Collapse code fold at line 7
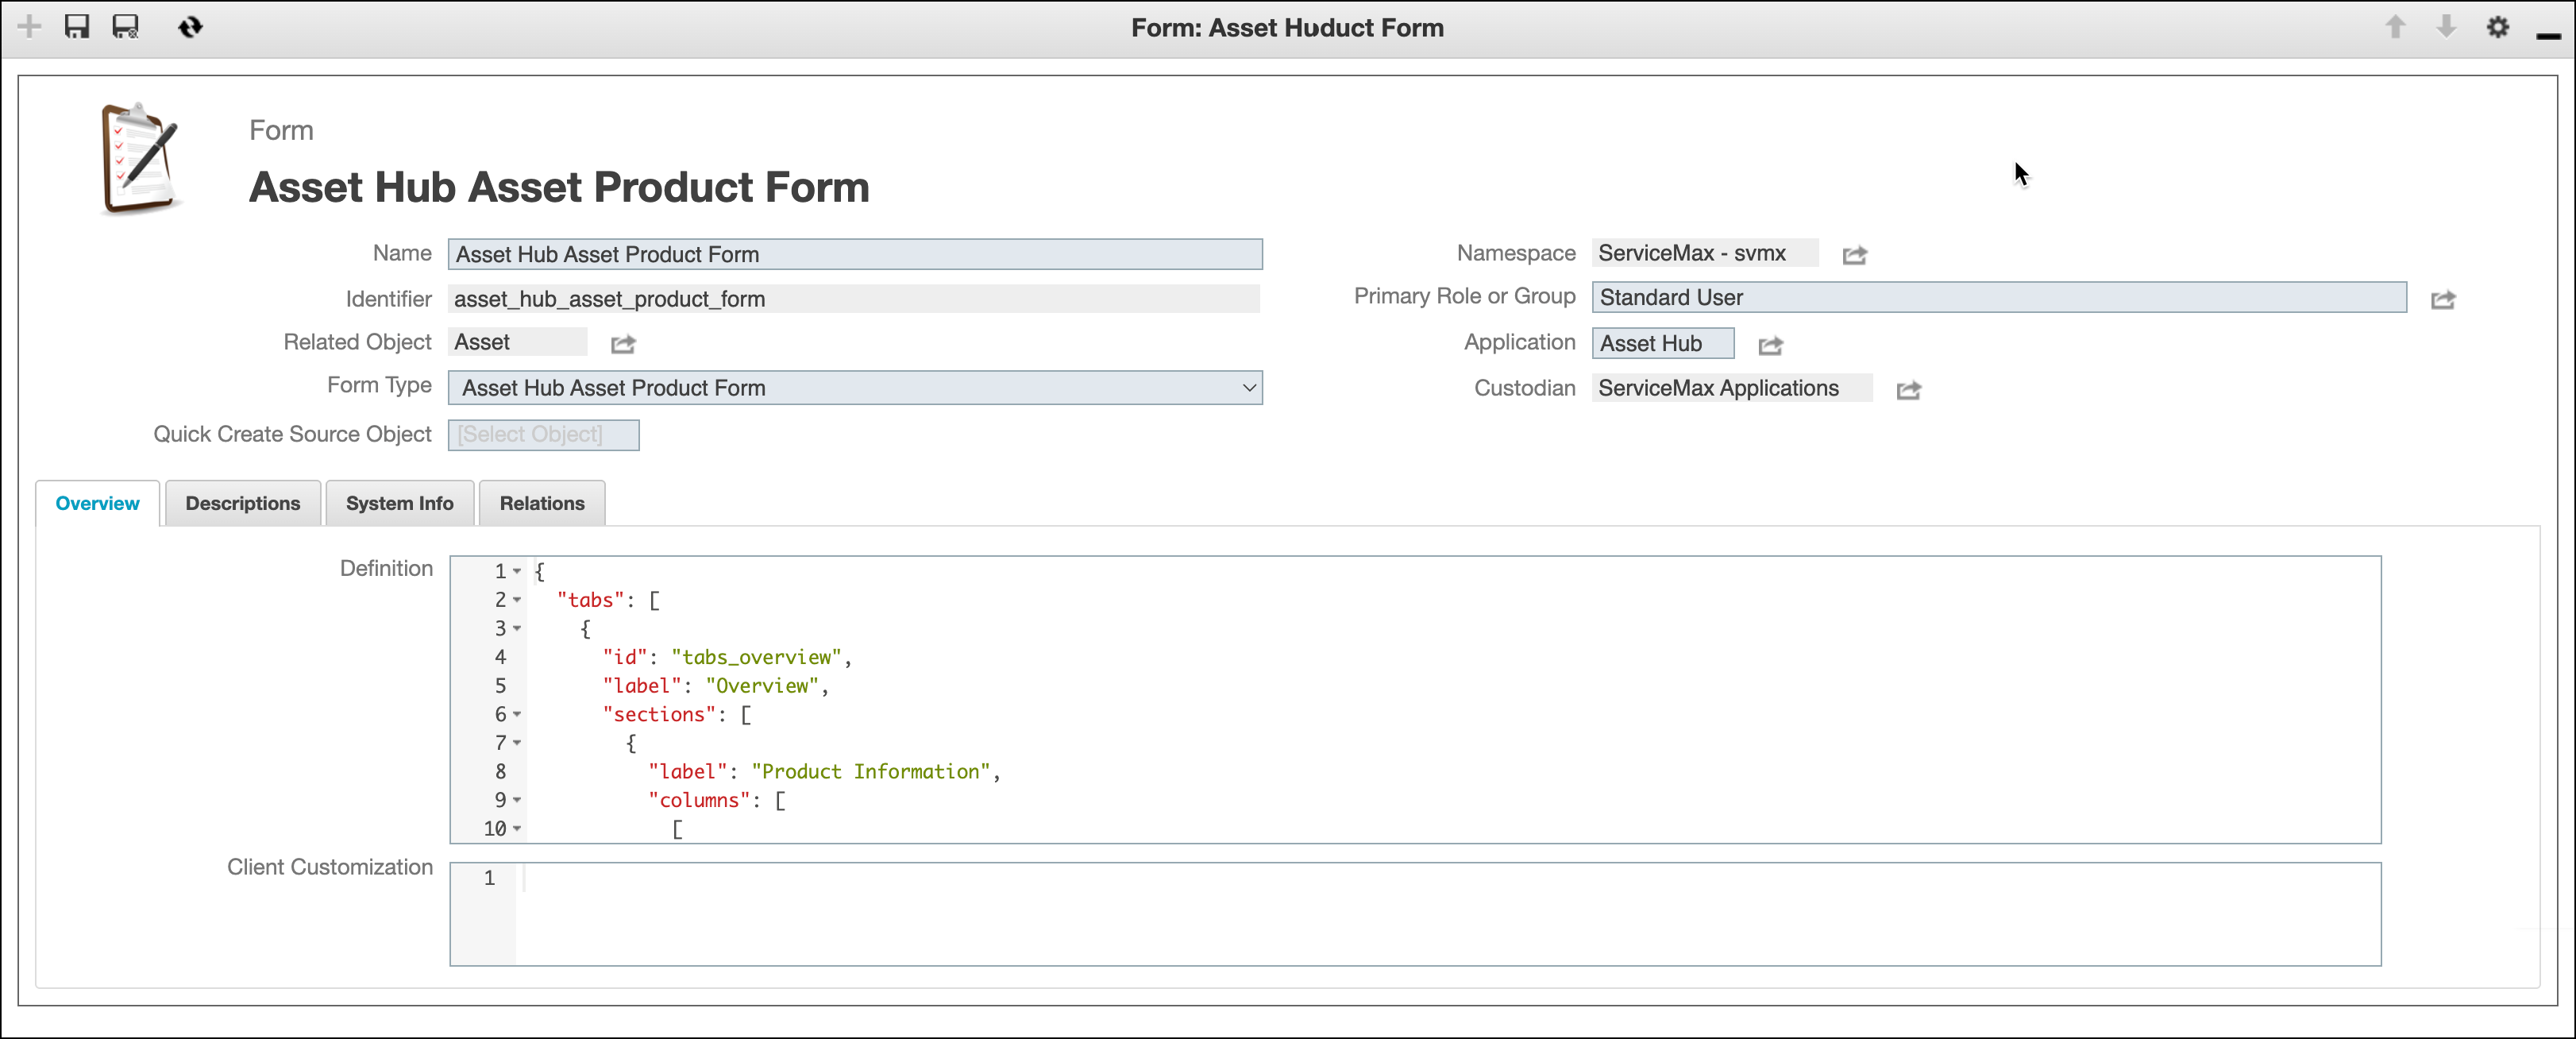This screenshot has height=1039, width=2576. (x=517, y=742)
